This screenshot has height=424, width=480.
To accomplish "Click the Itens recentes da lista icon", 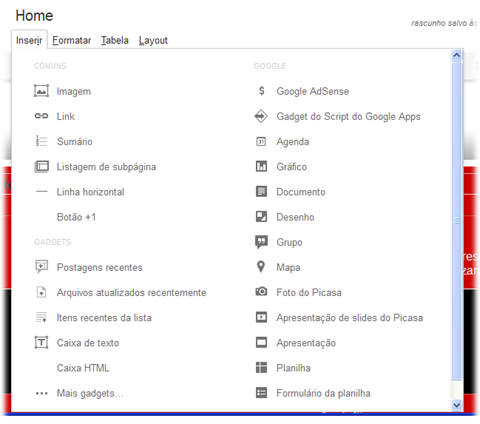I will tap(41, 317).
